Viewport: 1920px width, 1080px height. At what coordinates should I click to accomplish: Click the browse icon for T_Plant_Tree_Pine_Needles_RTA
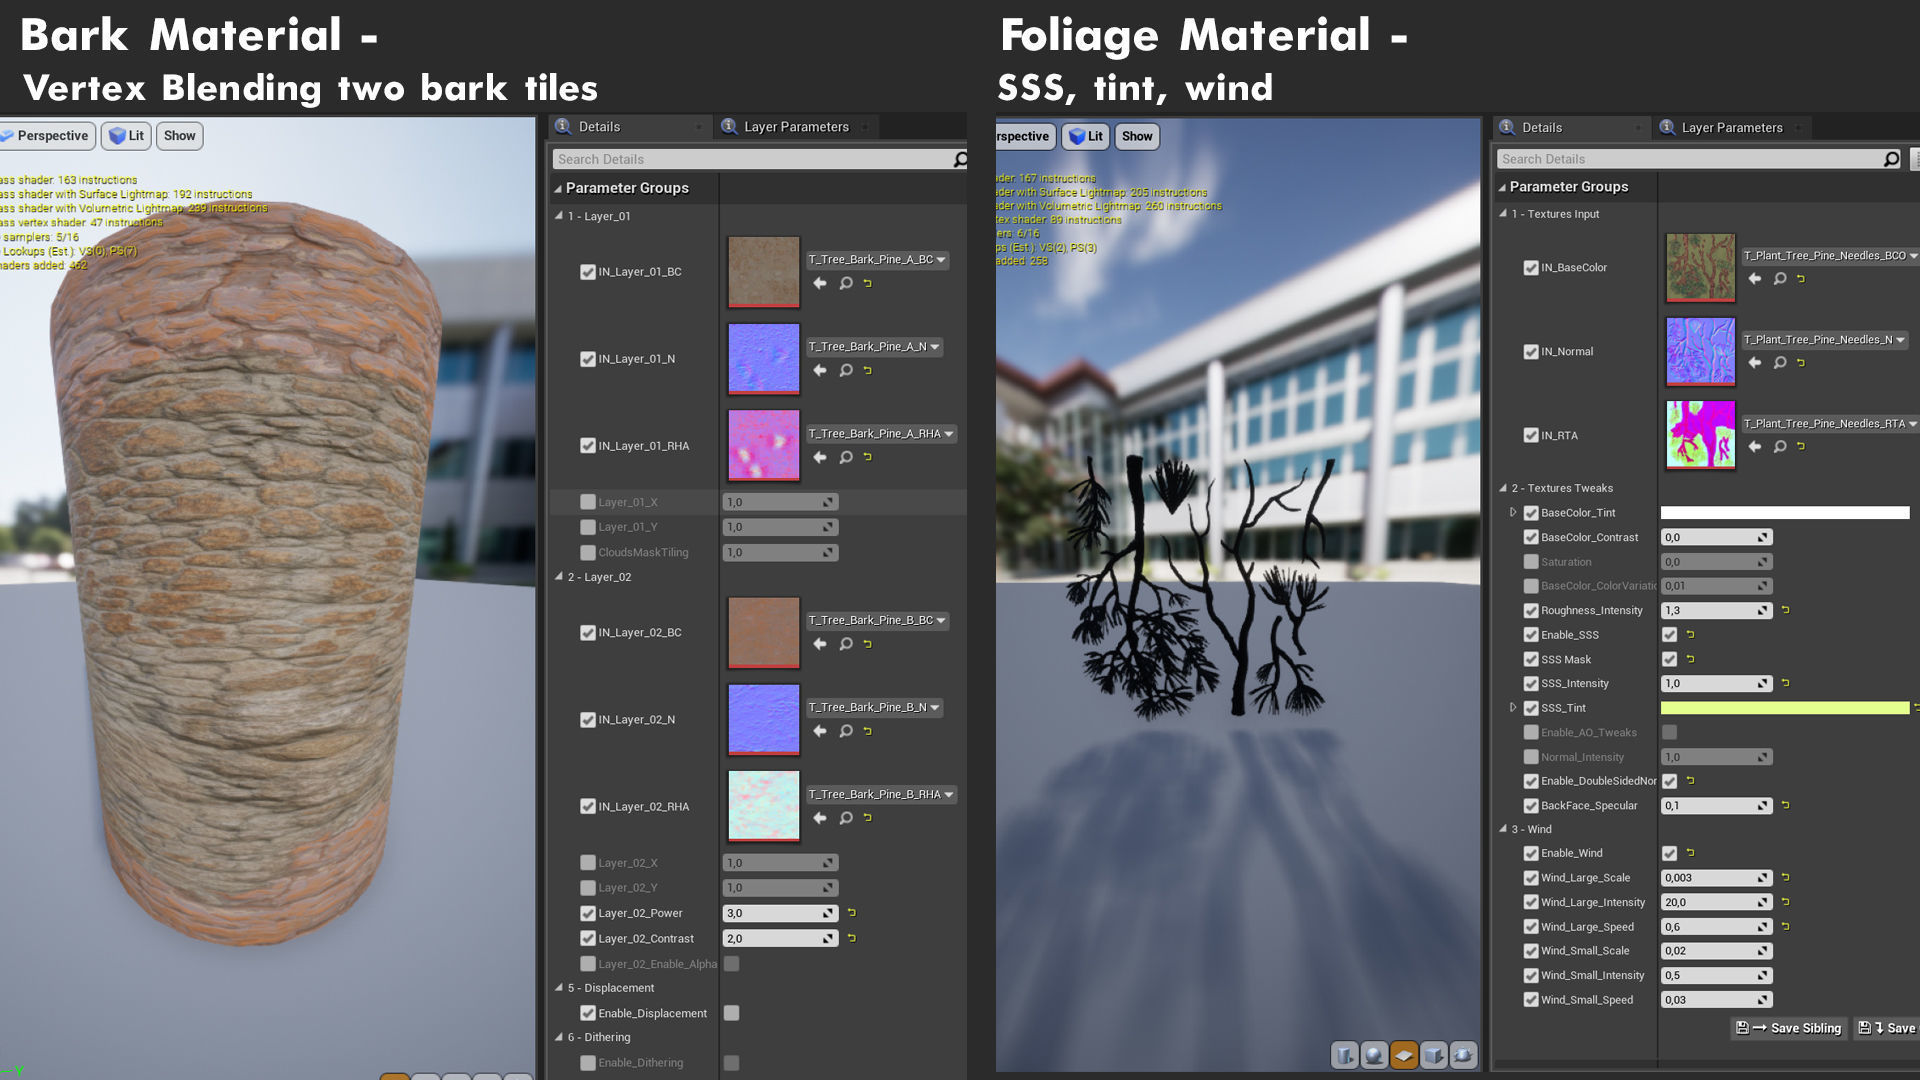coord(1780,447)
